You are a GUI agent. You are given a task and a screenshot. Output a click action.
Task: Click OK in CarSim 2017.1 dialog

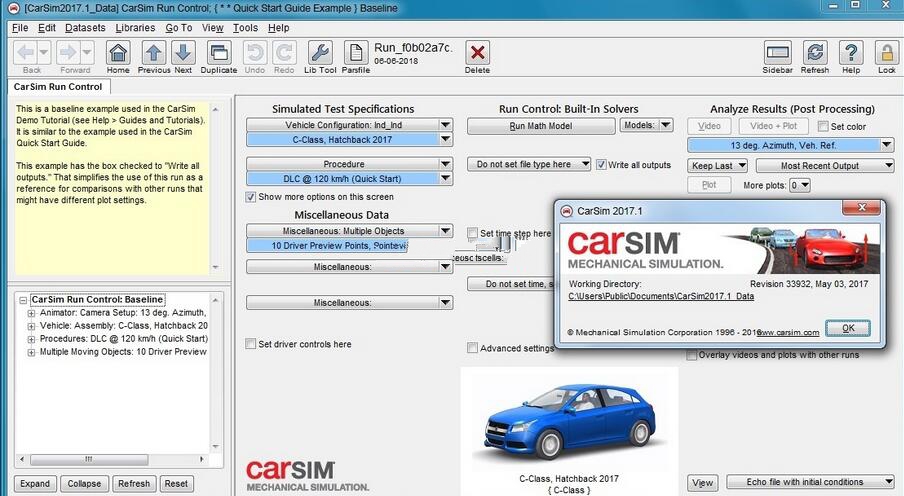[848, 328]
